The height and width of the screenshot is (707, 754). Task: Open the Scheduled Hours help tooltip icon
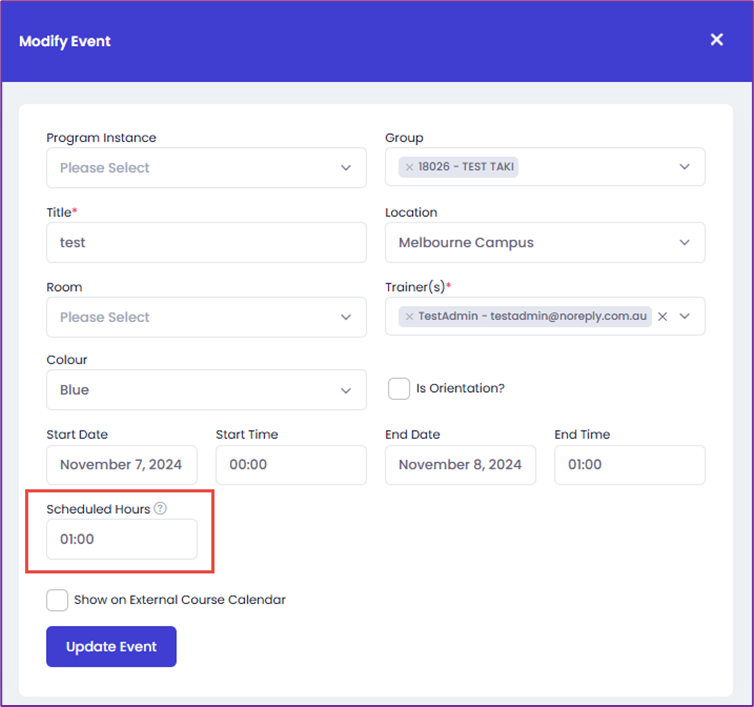[x=160, y=508]
